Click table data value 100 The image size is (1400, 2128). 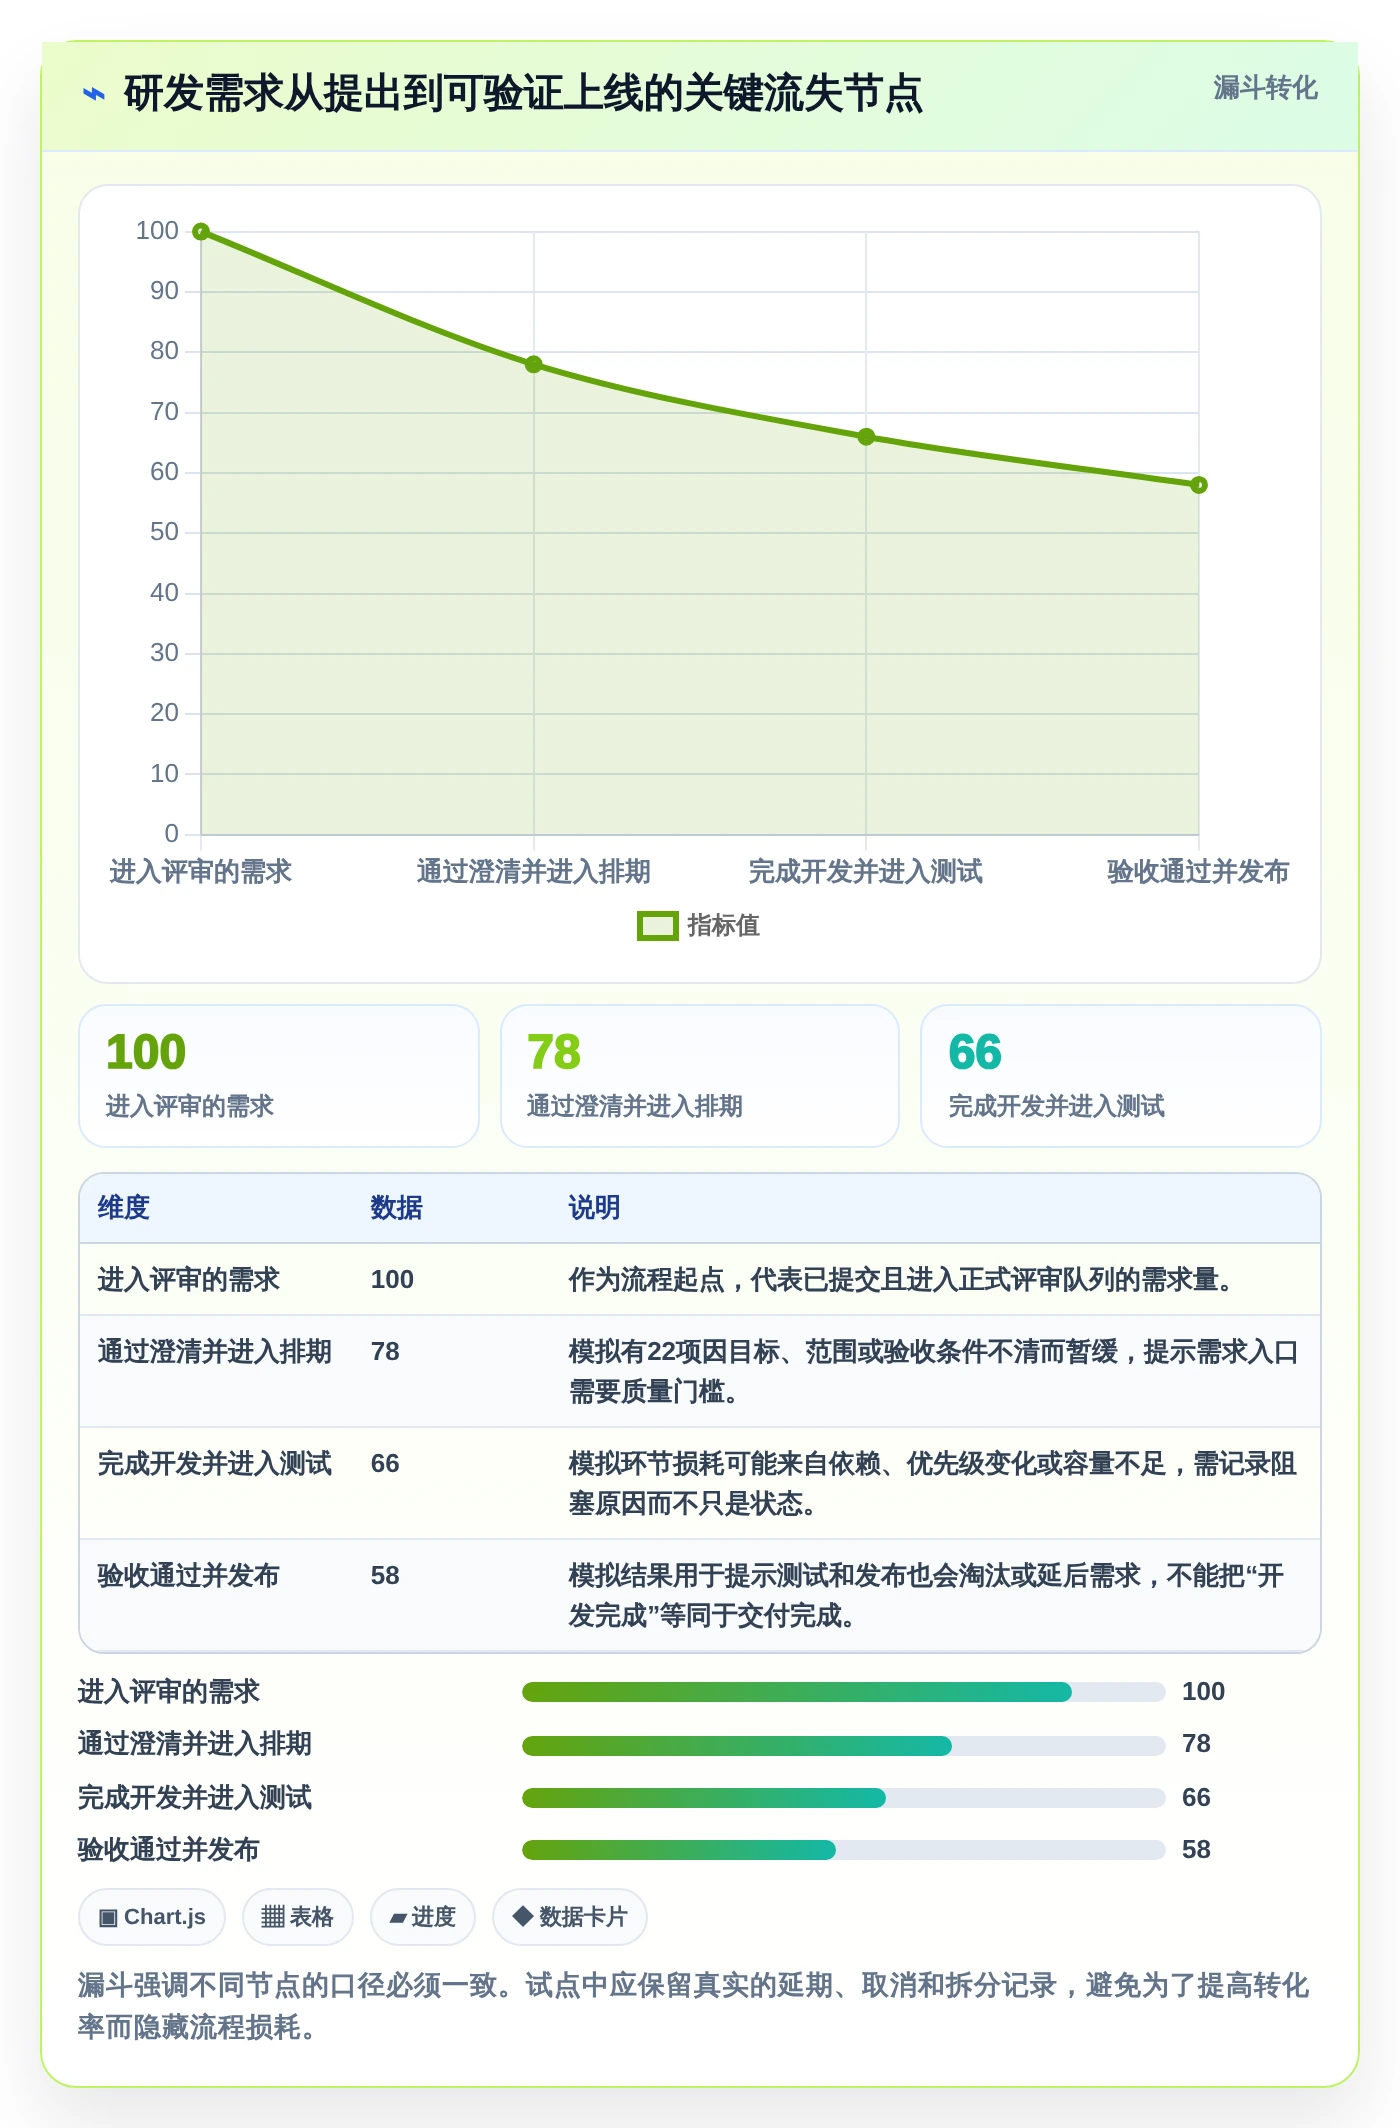pyautogui.click(x=392, y=1280)
